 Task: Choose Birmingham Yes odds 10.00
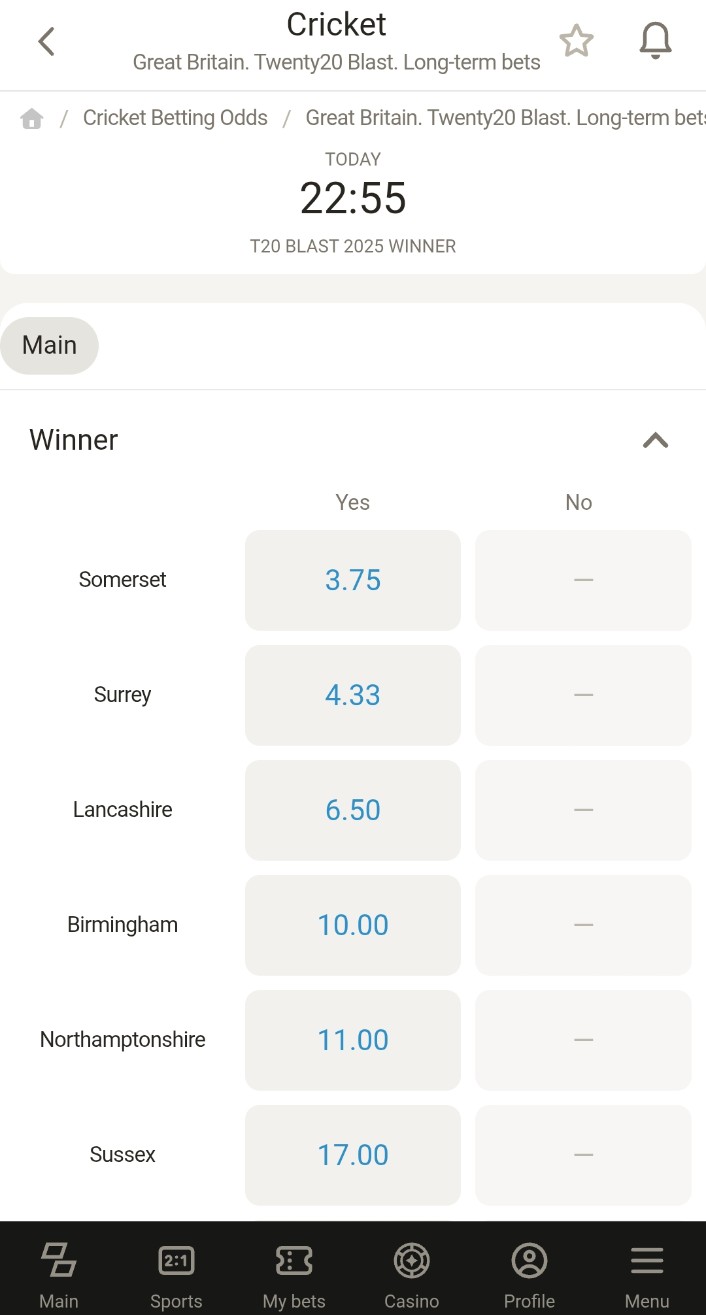pyautogui.click(x=353, y=925)
